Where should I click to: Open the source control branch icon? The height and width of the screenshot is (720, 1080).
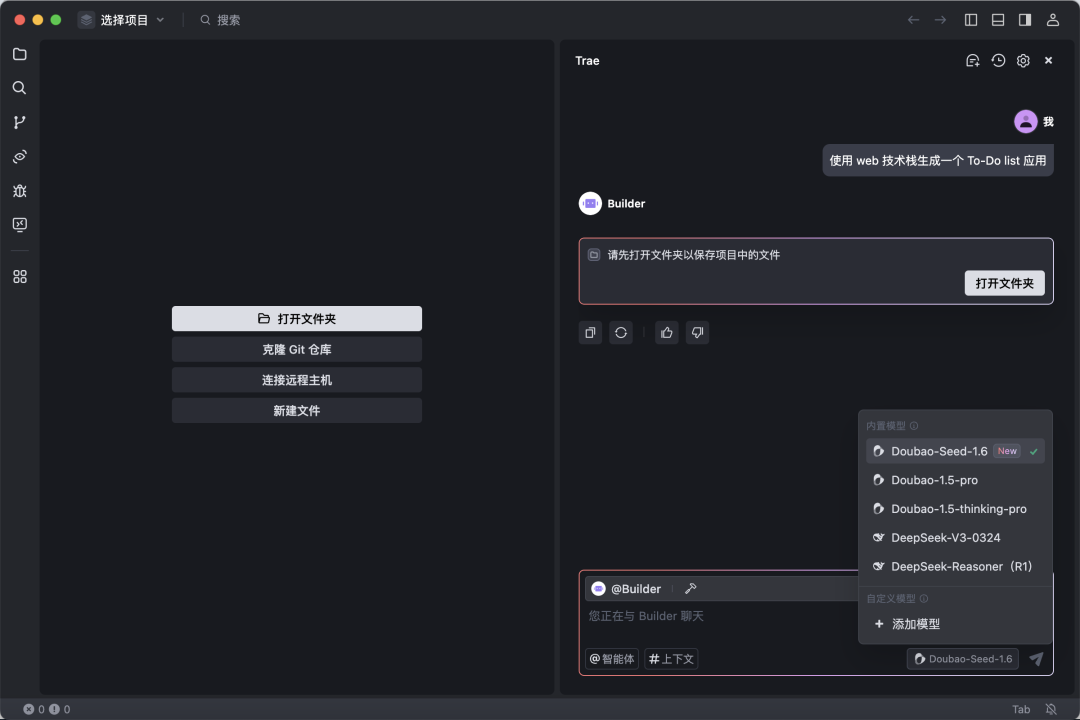(19, 122)
